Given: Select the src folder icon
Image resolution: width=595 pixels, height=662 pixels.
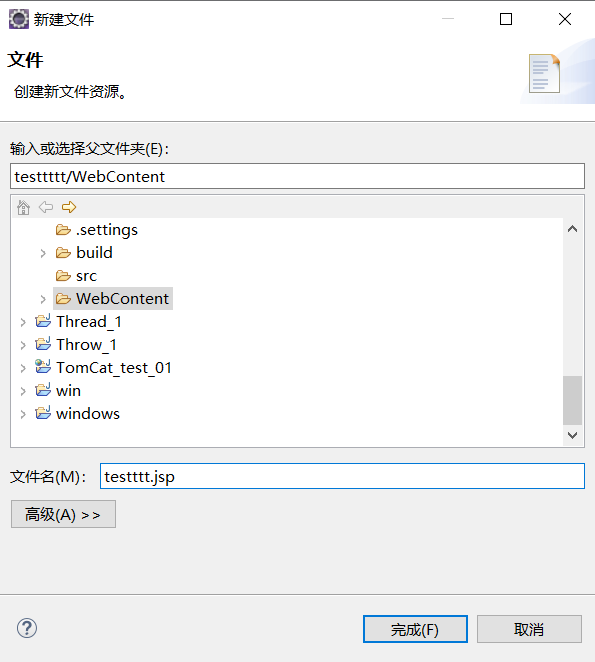Looking at the screenshot, I should pyautogui.click(x=63, y=276).
